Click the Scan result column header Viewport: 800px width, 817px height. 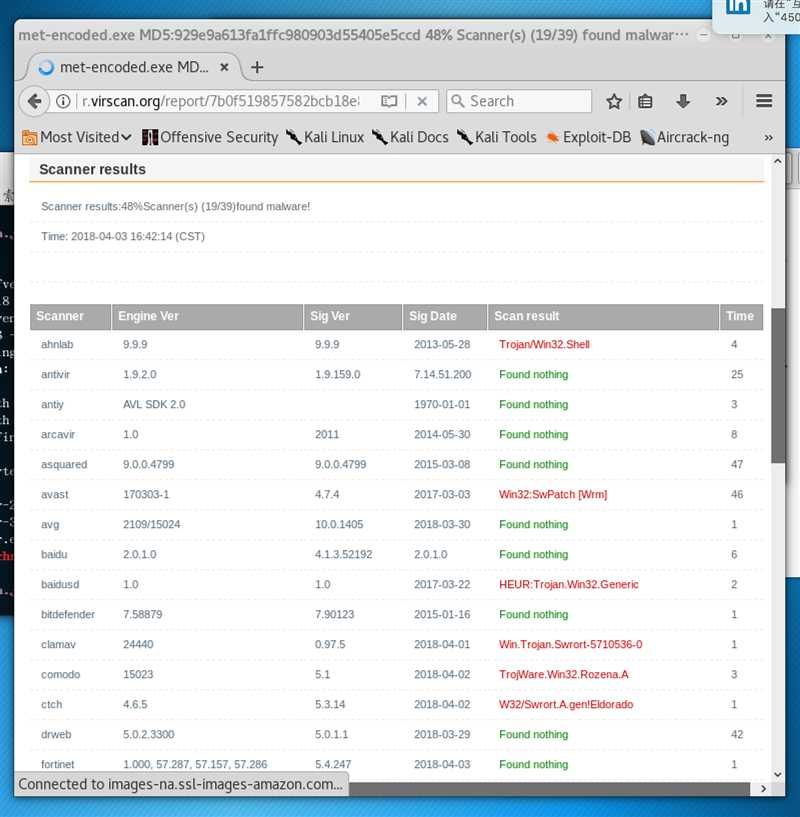[604, 316]
